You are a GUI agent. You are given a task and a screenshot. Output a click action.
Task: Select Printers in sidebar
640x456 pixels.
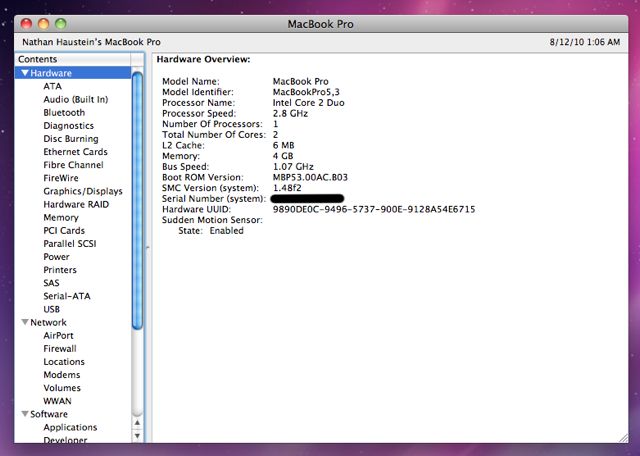click(60, 270)
